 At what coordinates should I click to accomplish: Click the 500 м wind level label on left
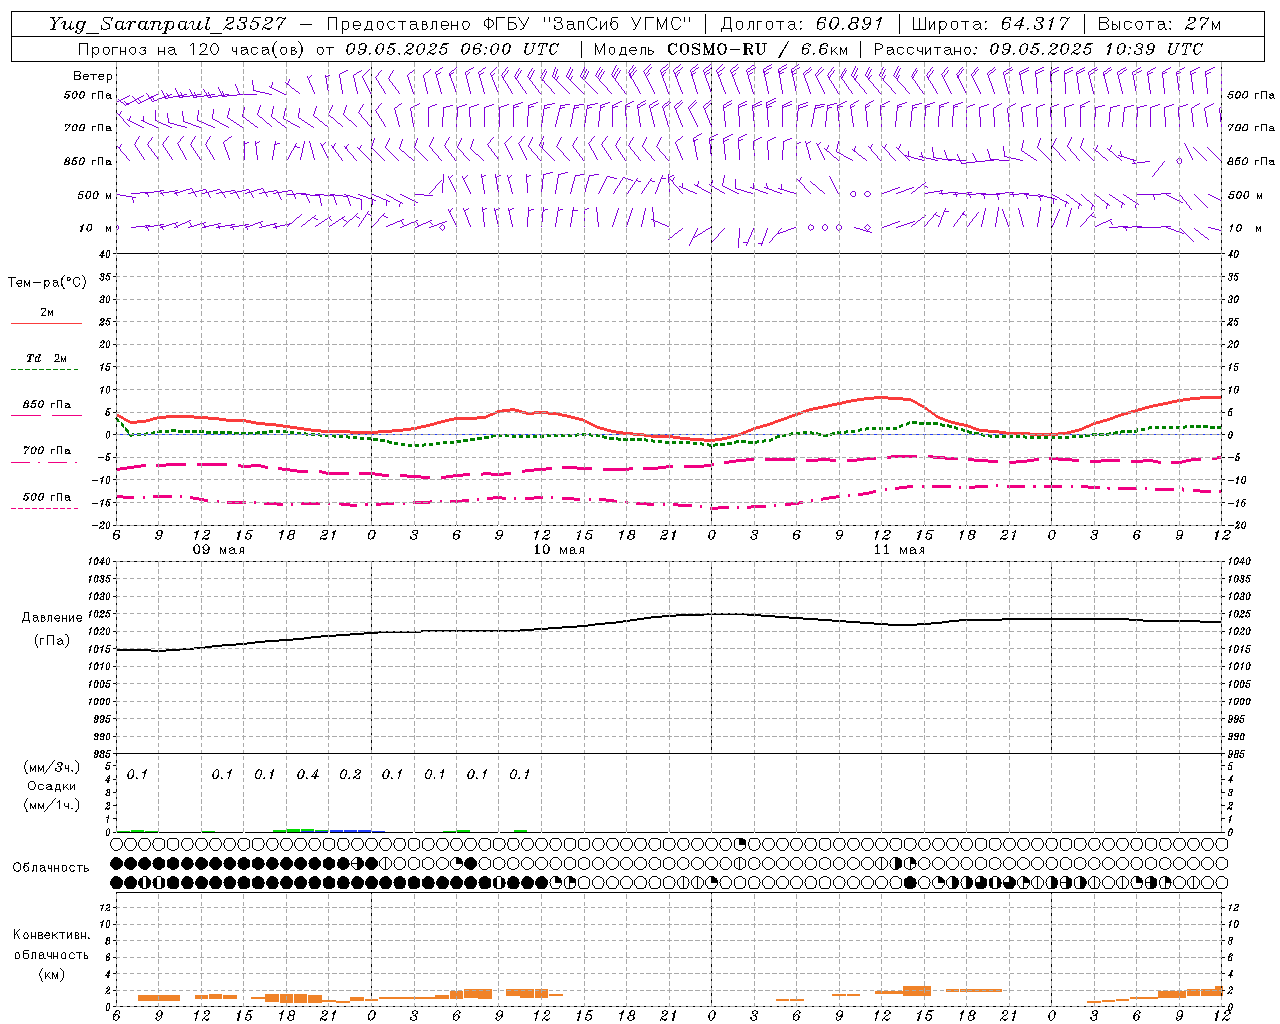click(95, 195)
